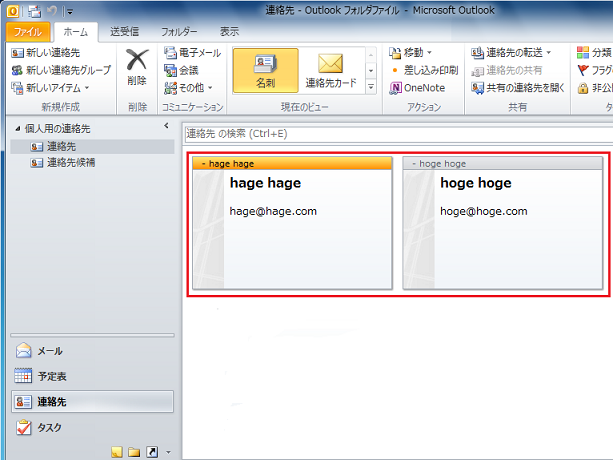Click the 分類 categorize color icon

coord(583,53)
